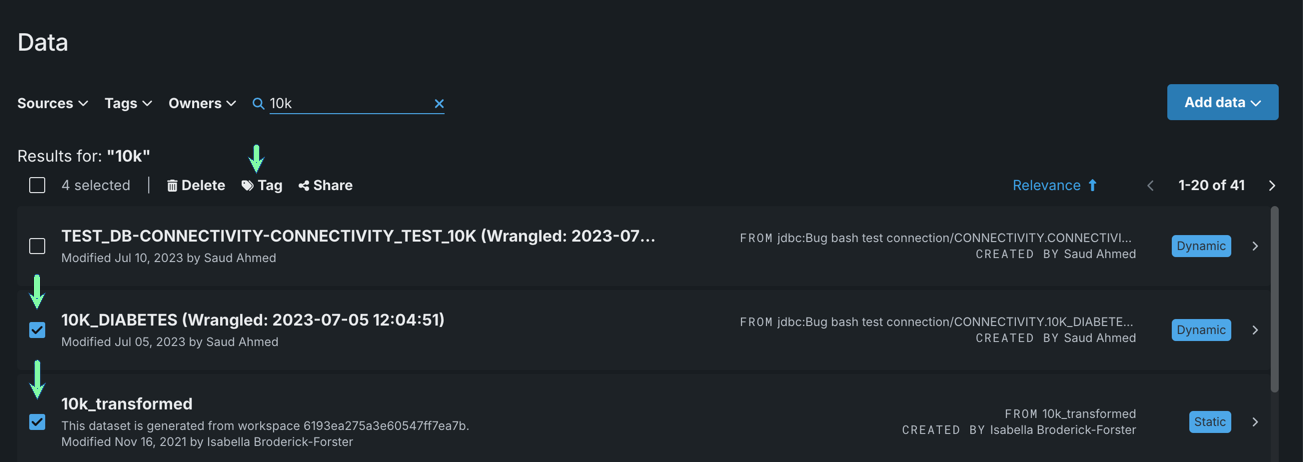Viewport: 1303px width, 462px height.
Task: Tag the selected datasets
Action: coord(262,185)
